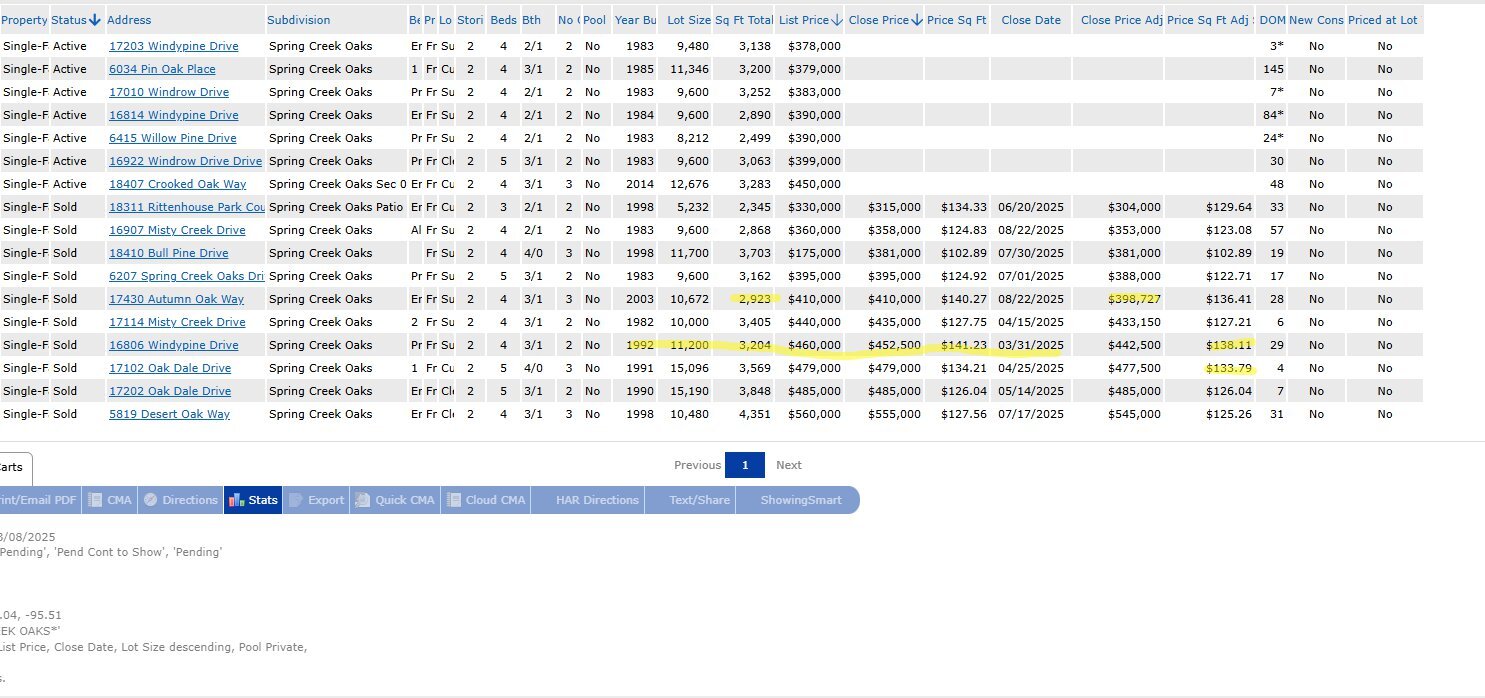Click the Export icon in toolbar
The image size is (1485, 698).
(x=296, y=500)
